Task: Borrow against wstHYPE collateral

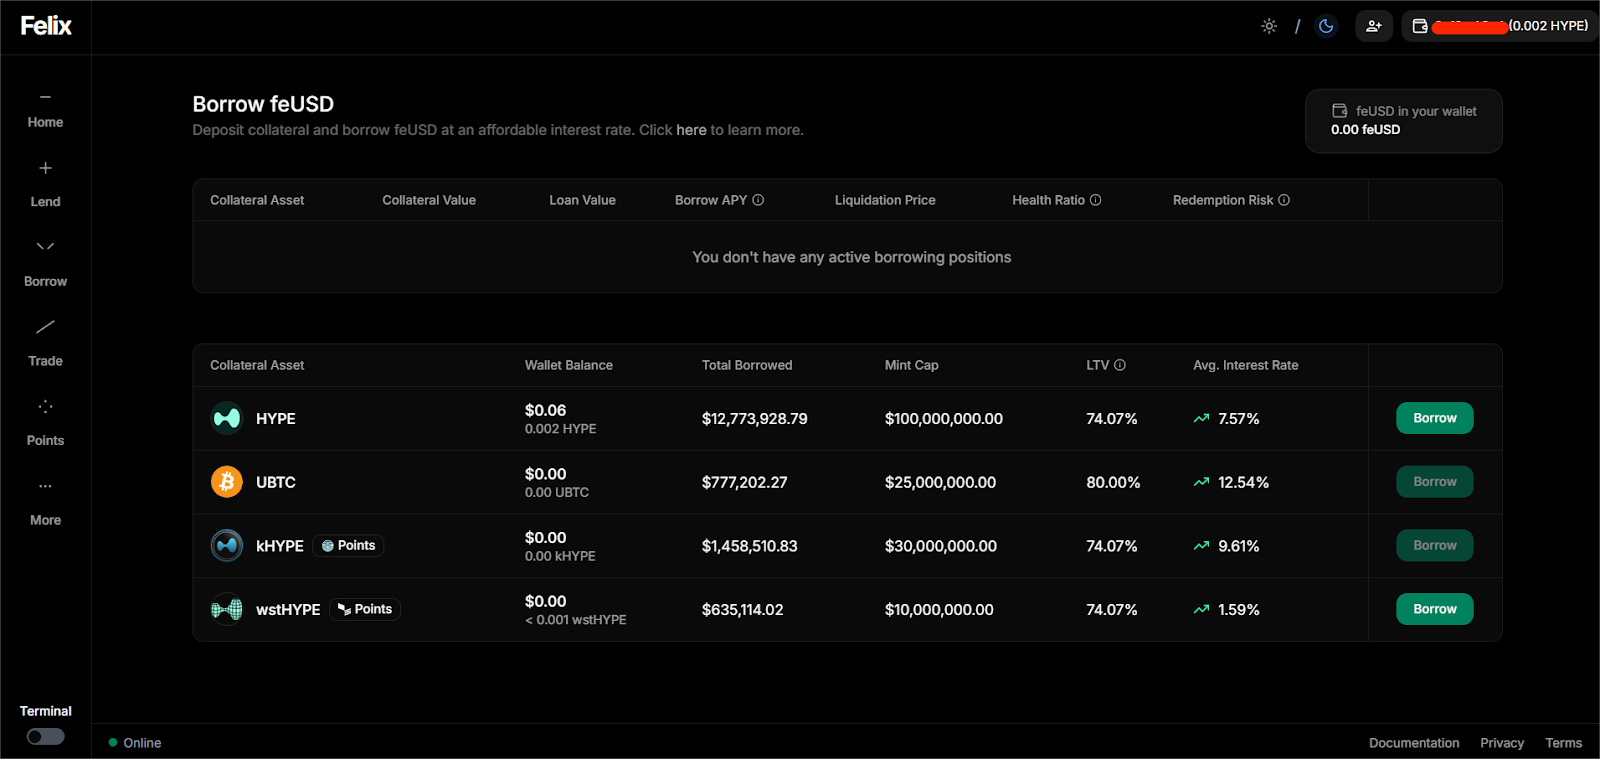Action: [x=1434, y=609]
